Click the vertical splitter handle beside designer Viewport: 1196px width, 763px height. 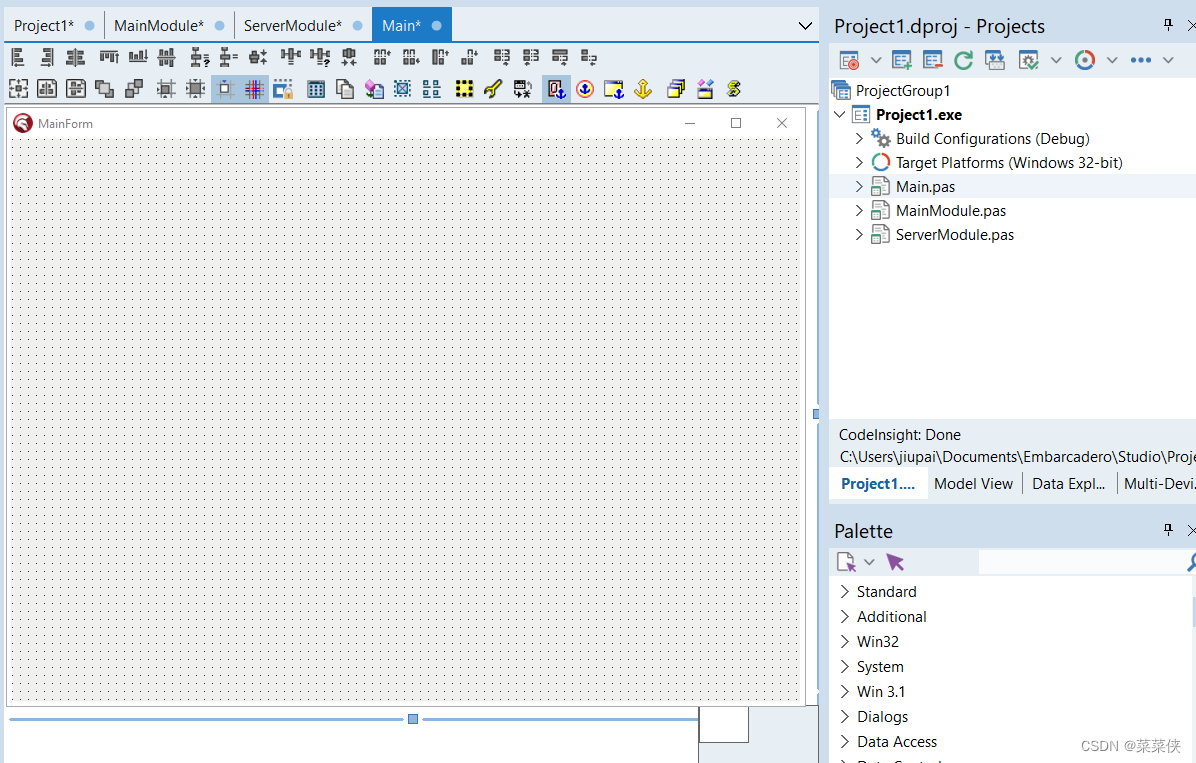(815, 414)
